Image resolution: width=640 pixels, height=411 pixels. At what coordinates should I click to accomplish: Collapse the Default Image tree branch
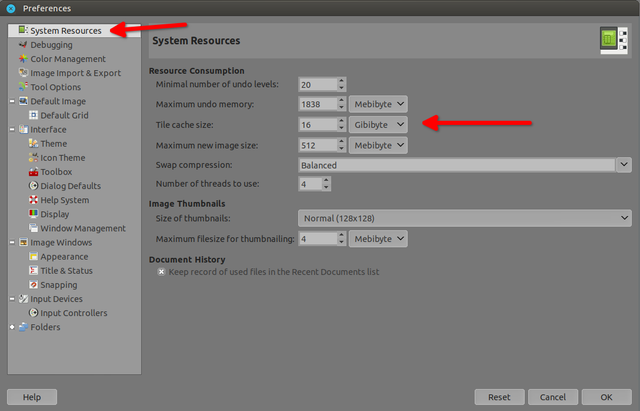[x=12, y=101]
